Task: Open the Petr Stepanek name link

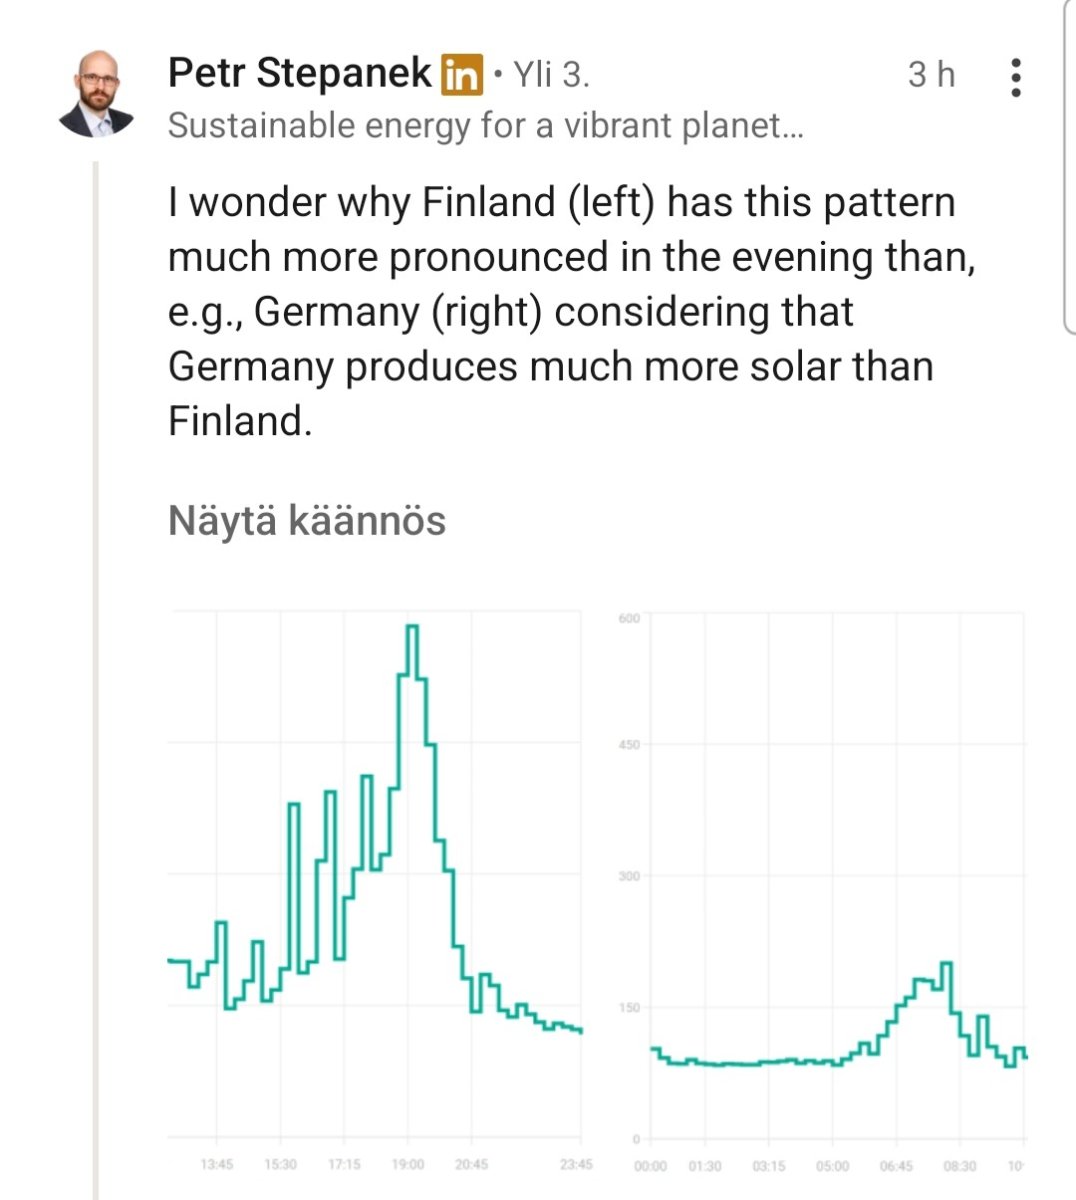Action: pos(299,74)
